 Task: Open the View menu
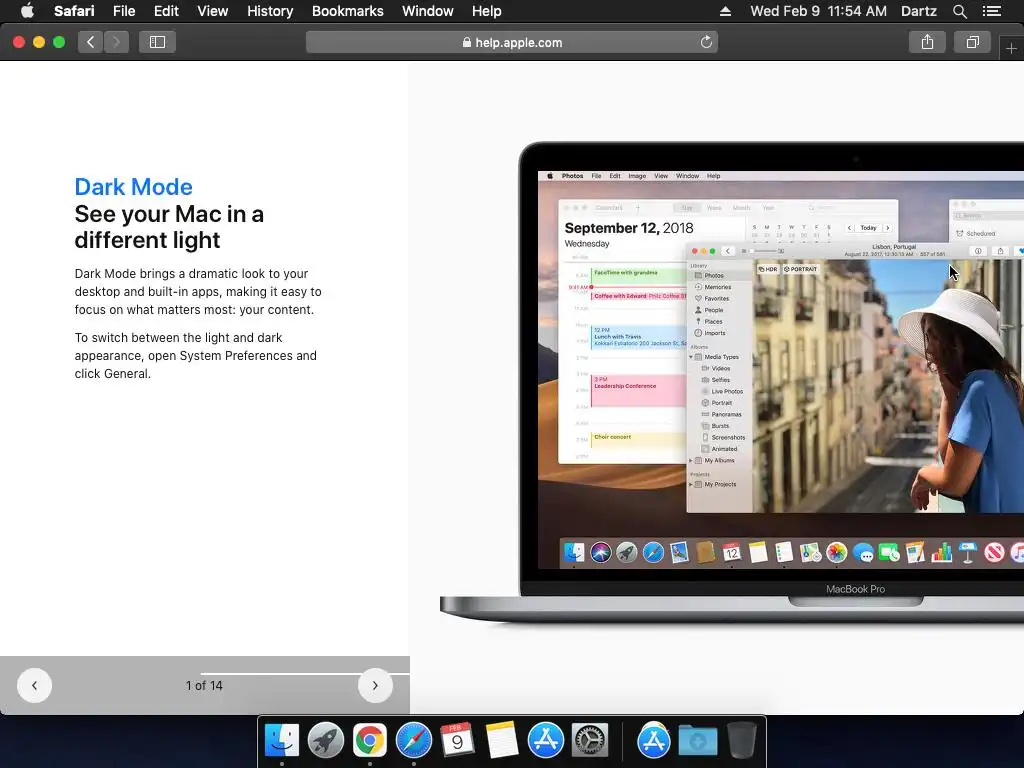point(213,11)
